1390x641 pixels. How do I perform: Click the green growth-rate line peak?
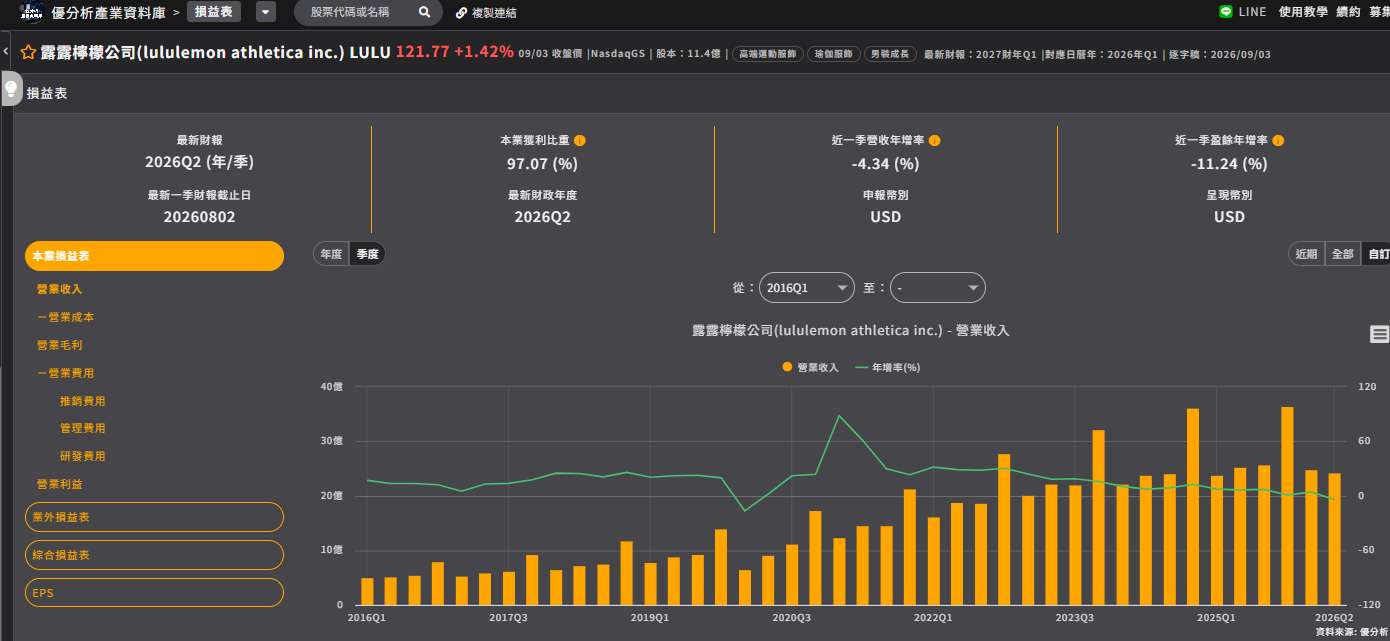(x=839, y=415)
